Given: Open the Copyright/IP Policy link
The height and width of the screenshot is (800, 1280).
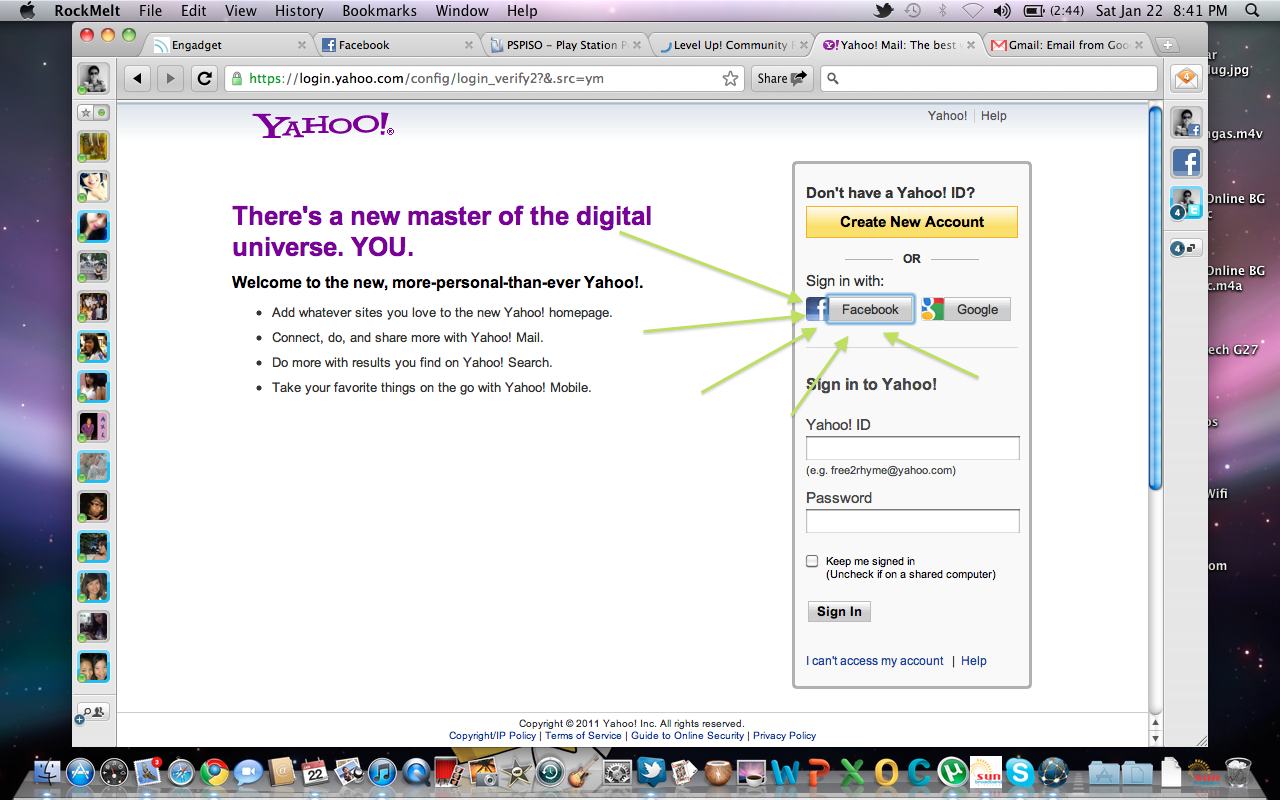Looking at the screenshot, I should [492, 735].
